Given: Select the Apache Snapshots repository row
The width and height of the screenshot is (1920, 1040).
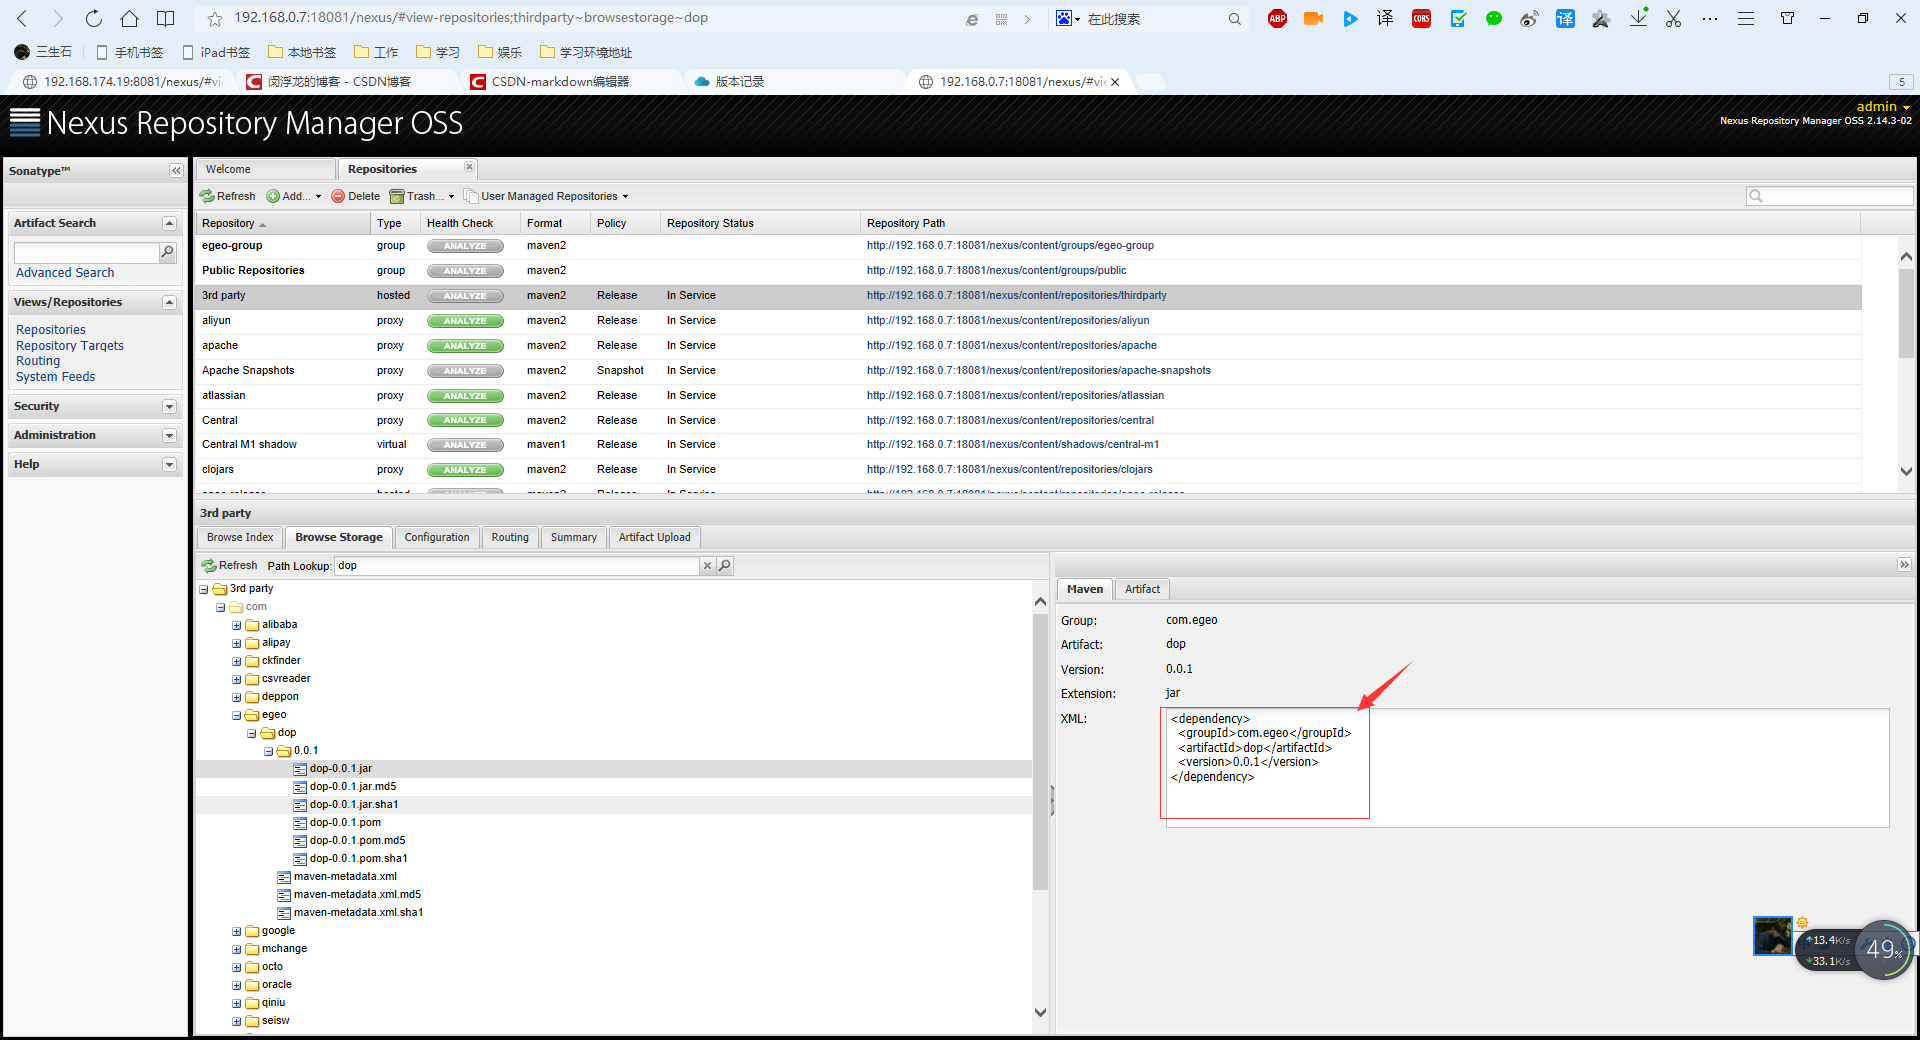Looking at the screenshot, I should tap(1028, 371).
